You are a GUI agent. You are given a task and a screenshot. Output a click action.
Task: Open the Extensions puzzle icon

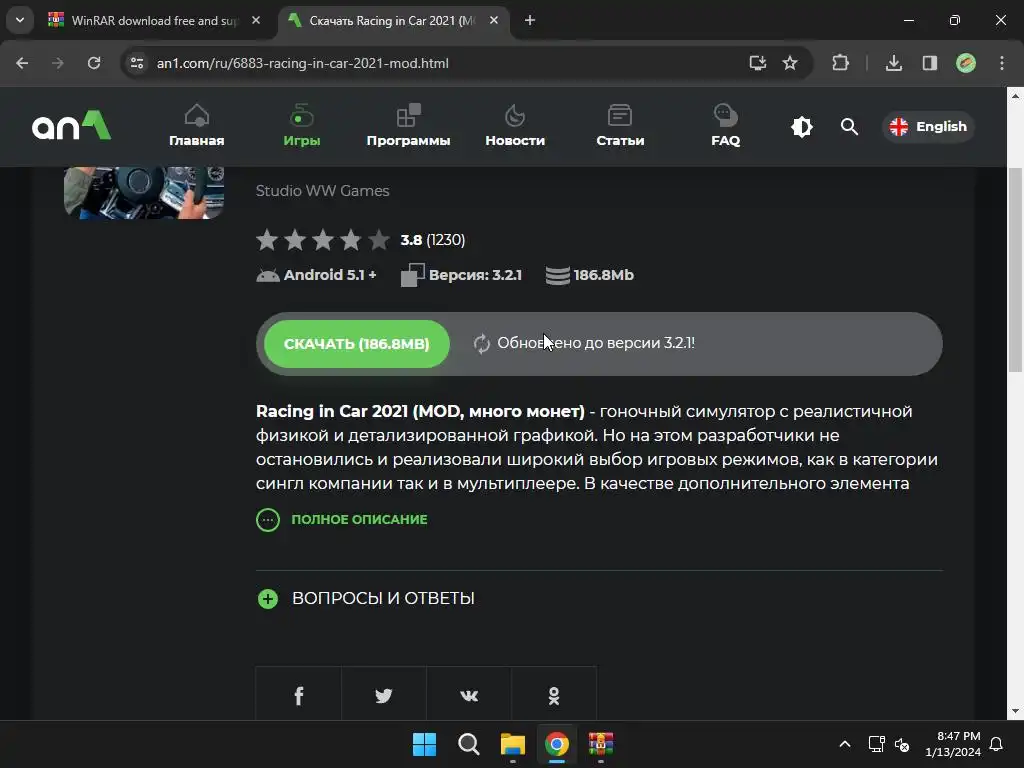click(x=840, y=63)
